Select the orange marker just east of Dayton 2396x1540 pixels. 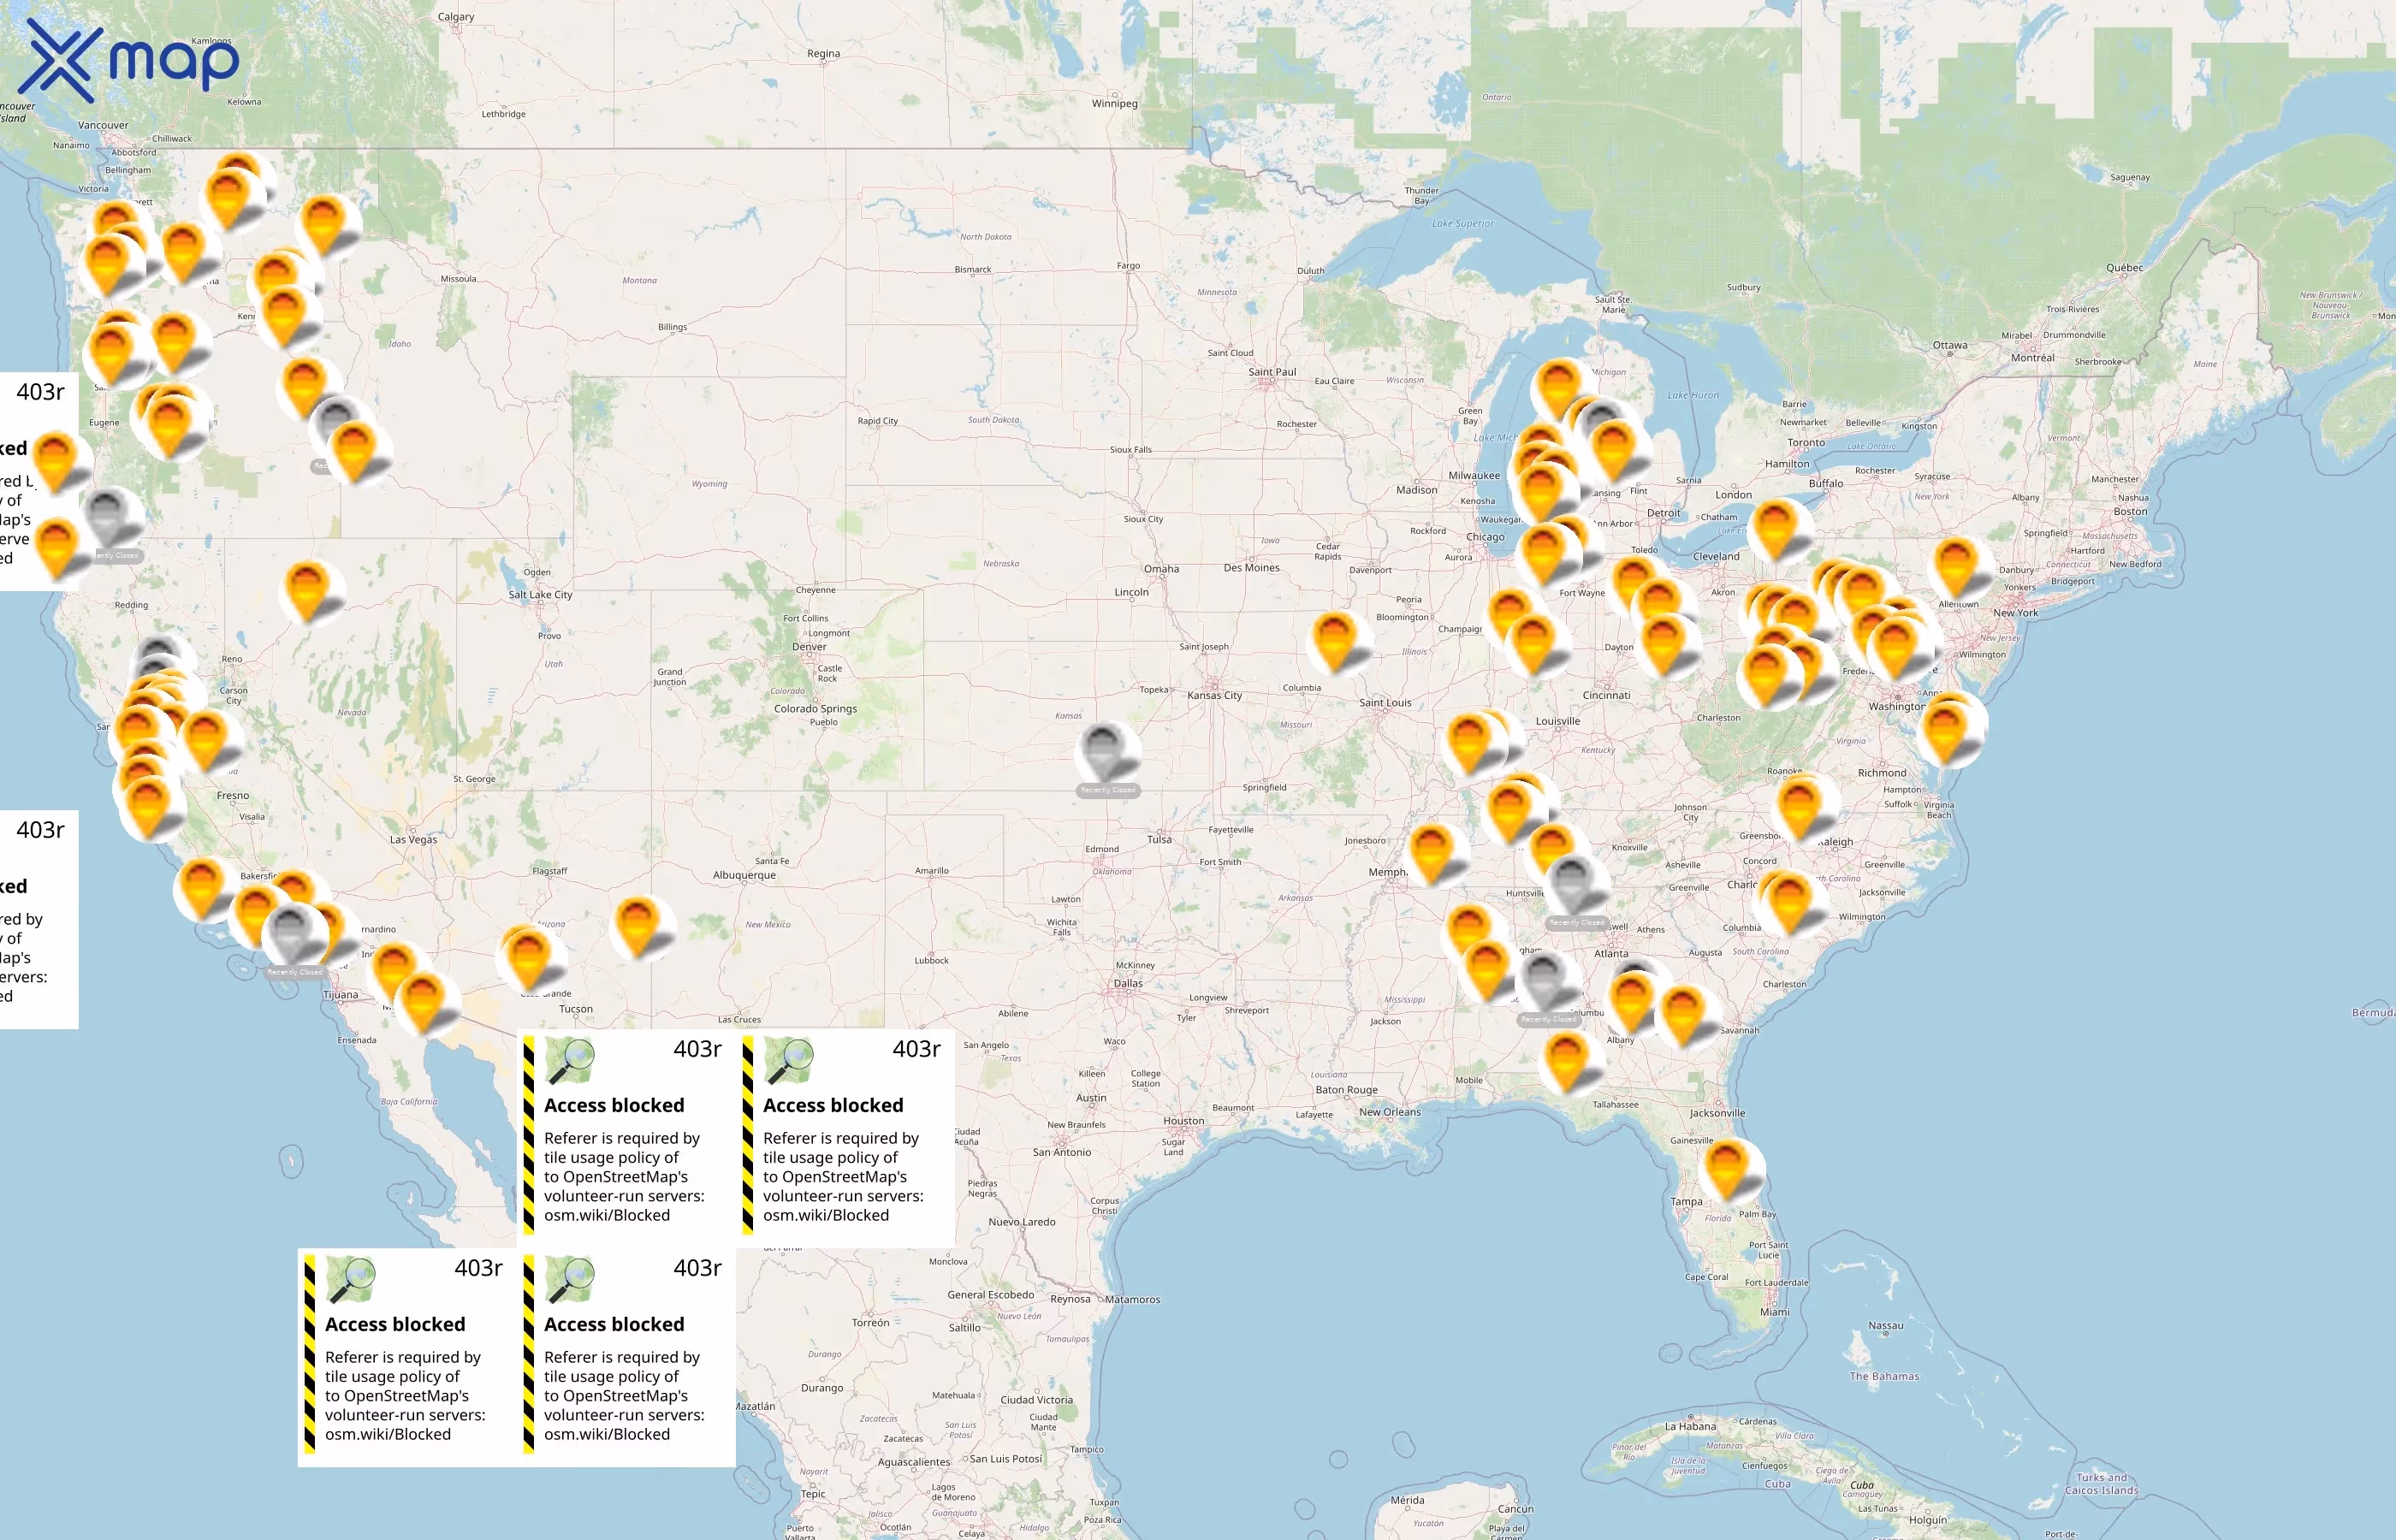[1664, 645]
